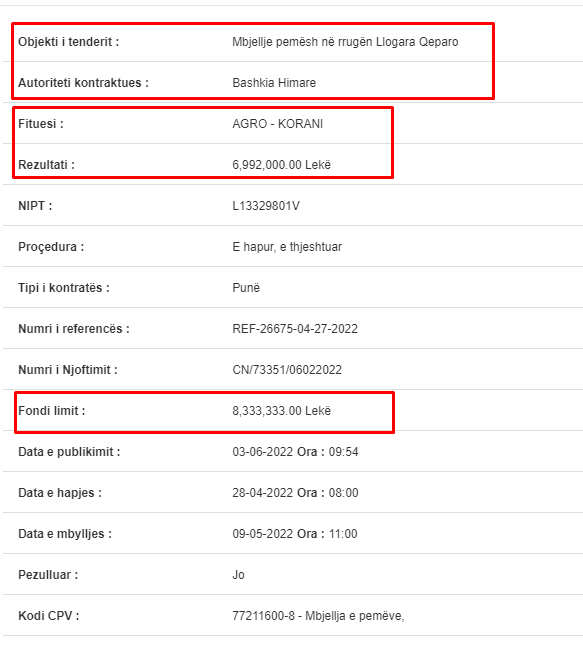
Task: Click the 'Autoriteti kontraktues :' label
Action: pyautogui.click(x=83, y=83)
